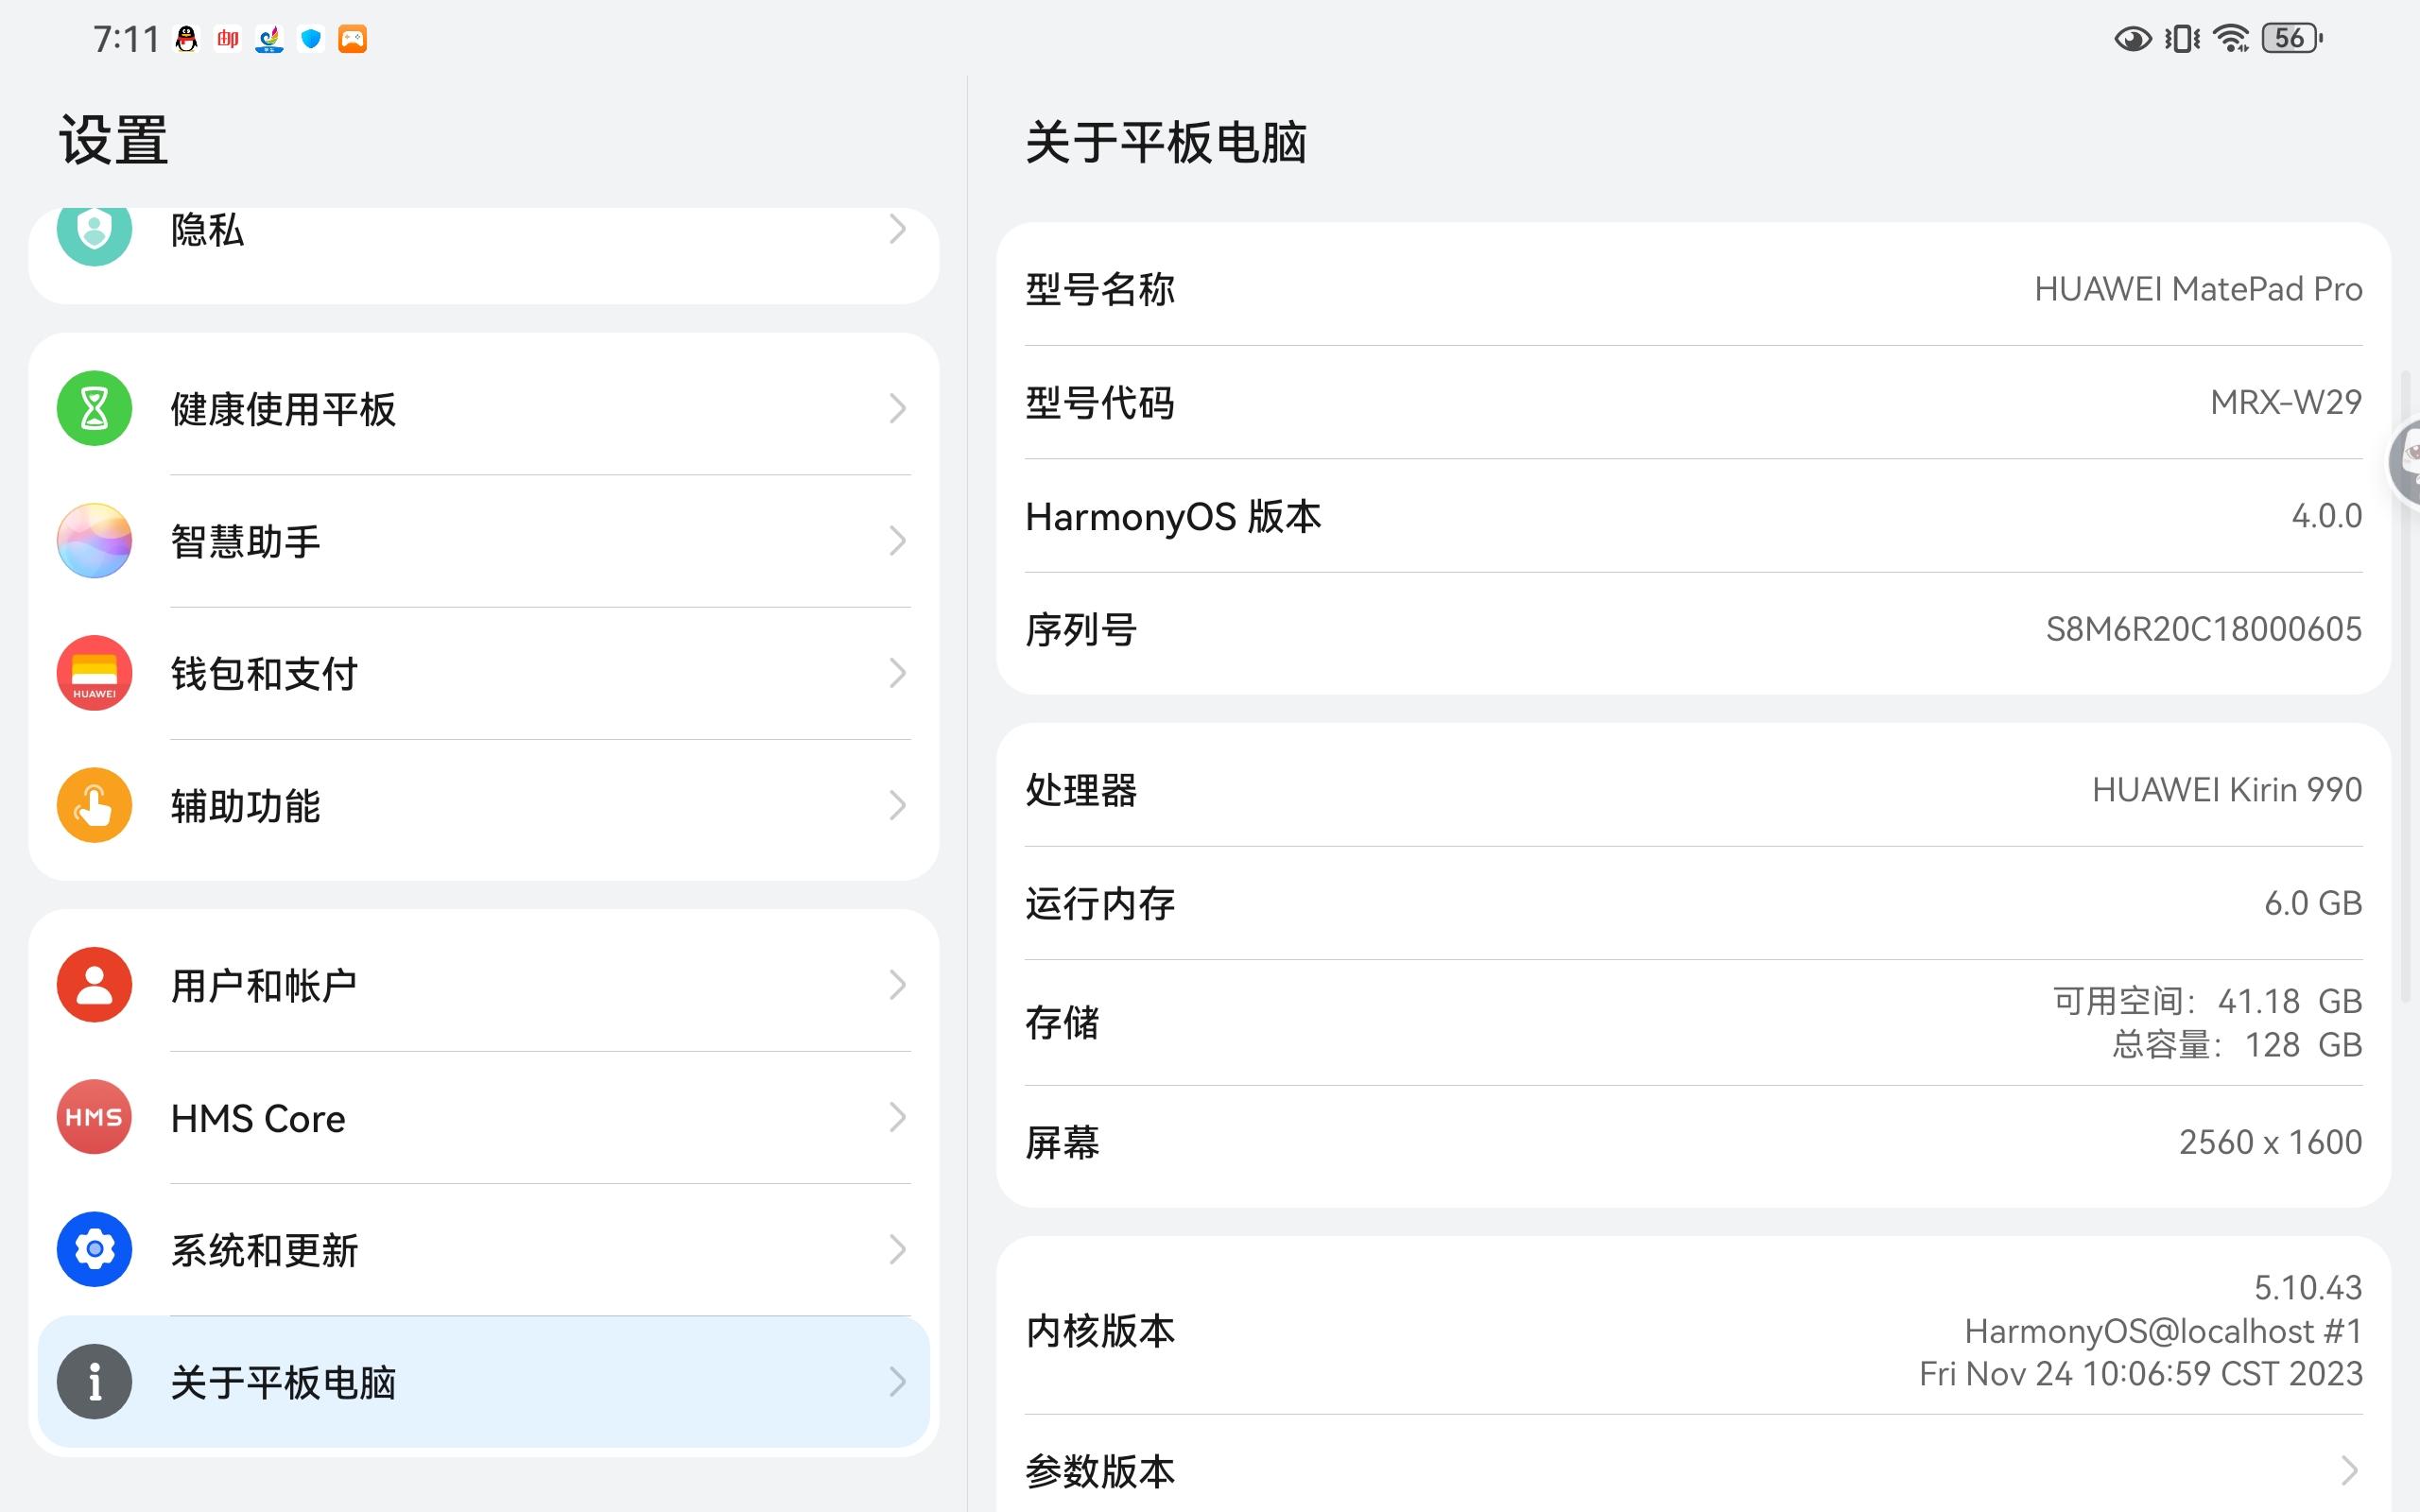Tap 可用空间 41.18 GB storage text
Image resolution: width=2420 pixels, height=1512 pixels.
click(2208, 1001)
